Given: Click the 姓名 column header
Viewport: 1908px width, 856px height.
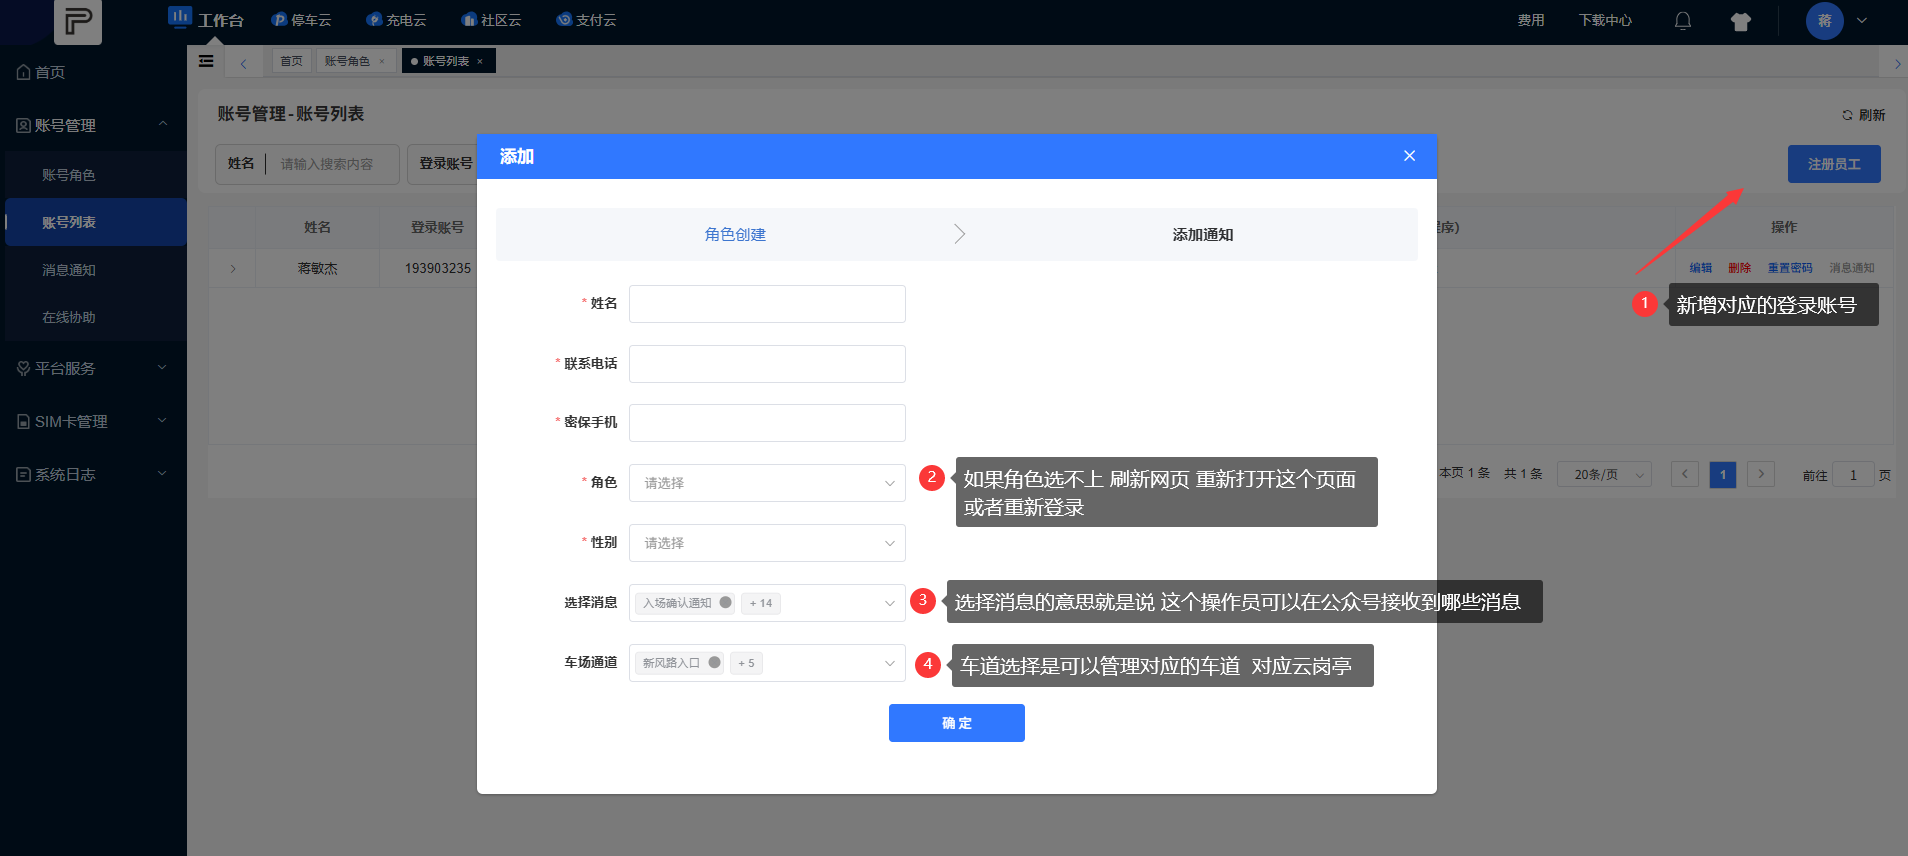Looking at the screenshot, I should 317,227.
